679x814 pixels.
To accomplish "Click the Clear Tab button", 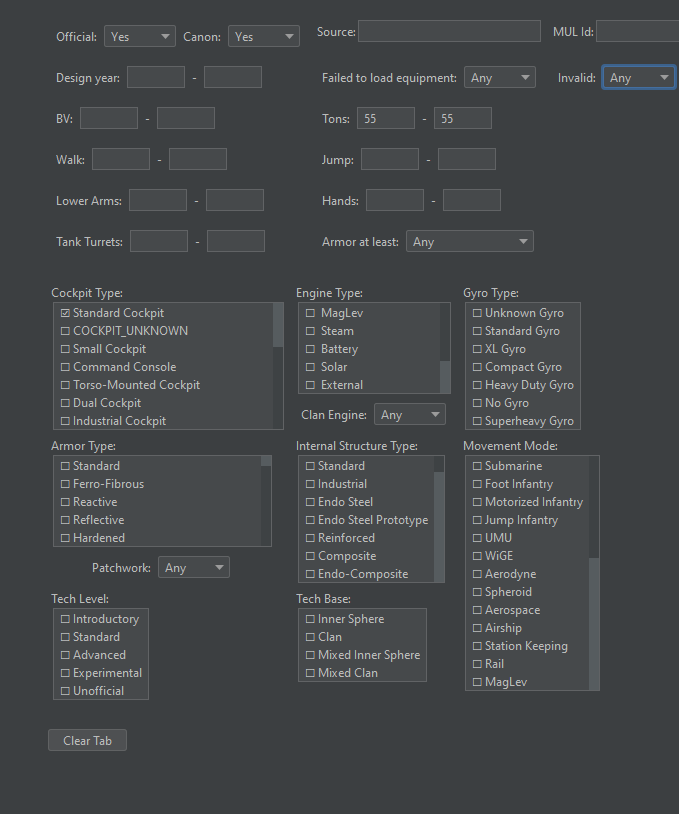I will [87, 740].
